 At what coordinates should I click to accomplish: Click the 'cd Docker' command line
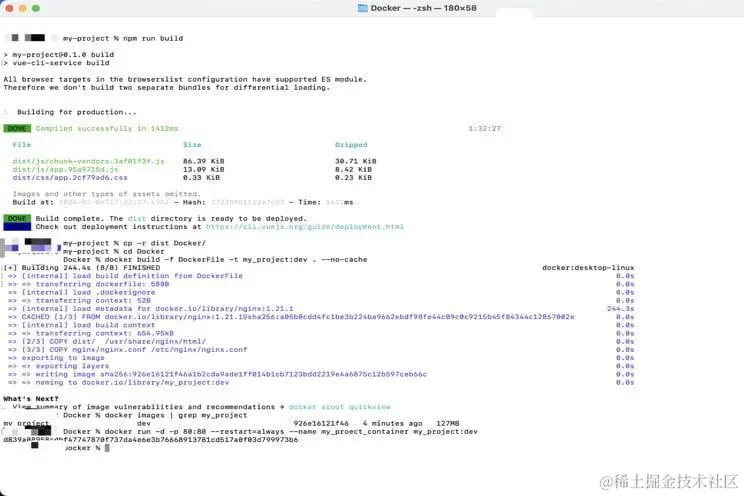click(144, 252)
